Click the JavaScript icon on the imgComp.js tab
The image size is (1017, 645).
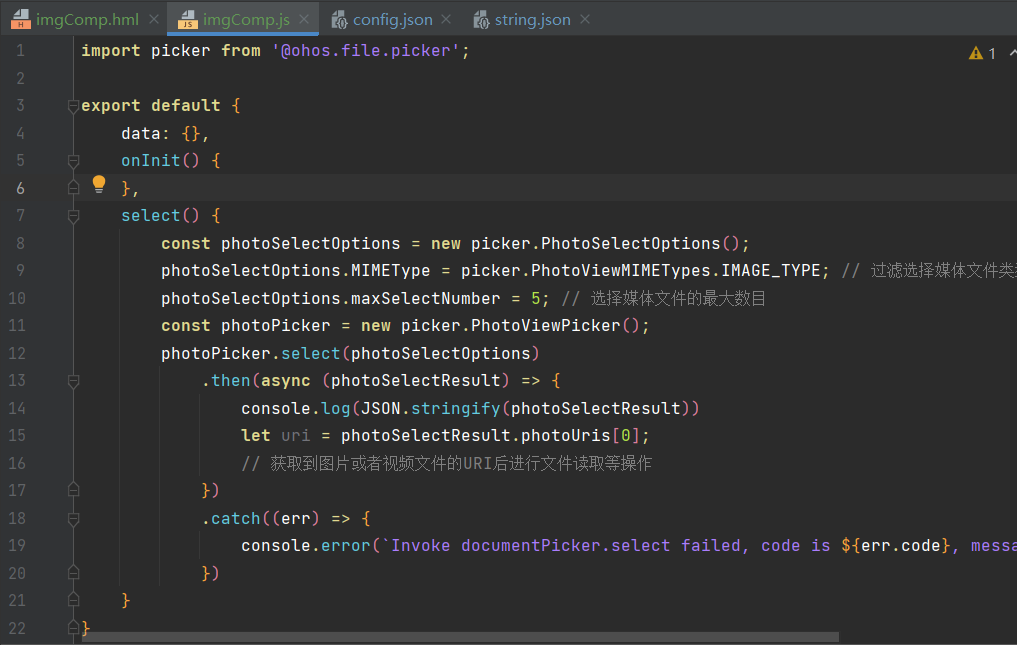click(186, 17)
